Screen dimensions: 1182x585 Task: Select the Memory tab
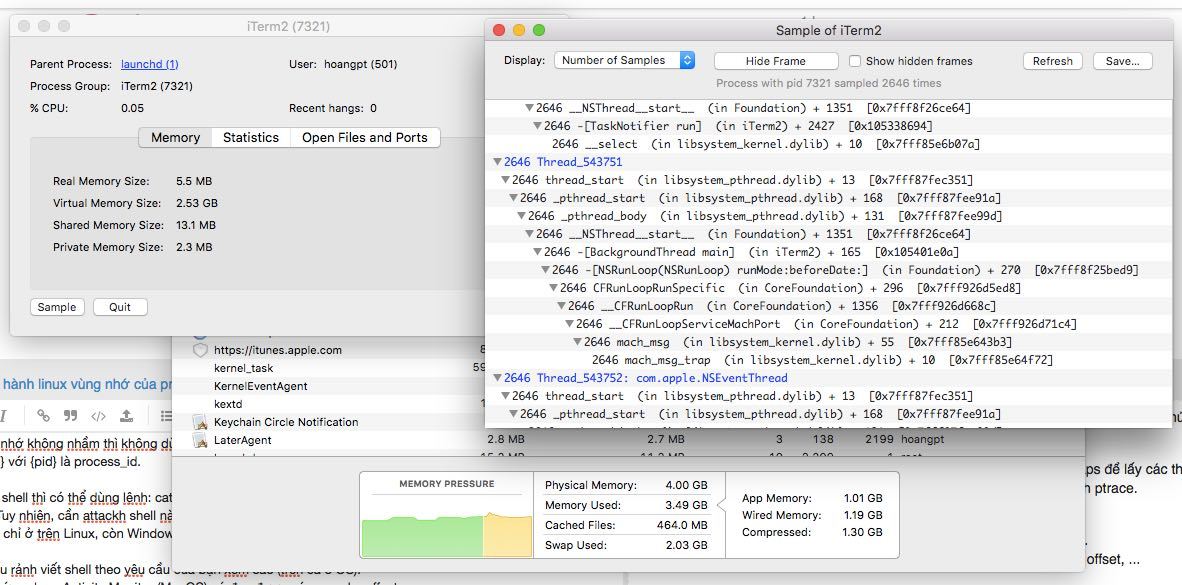(x=175, y=138)
